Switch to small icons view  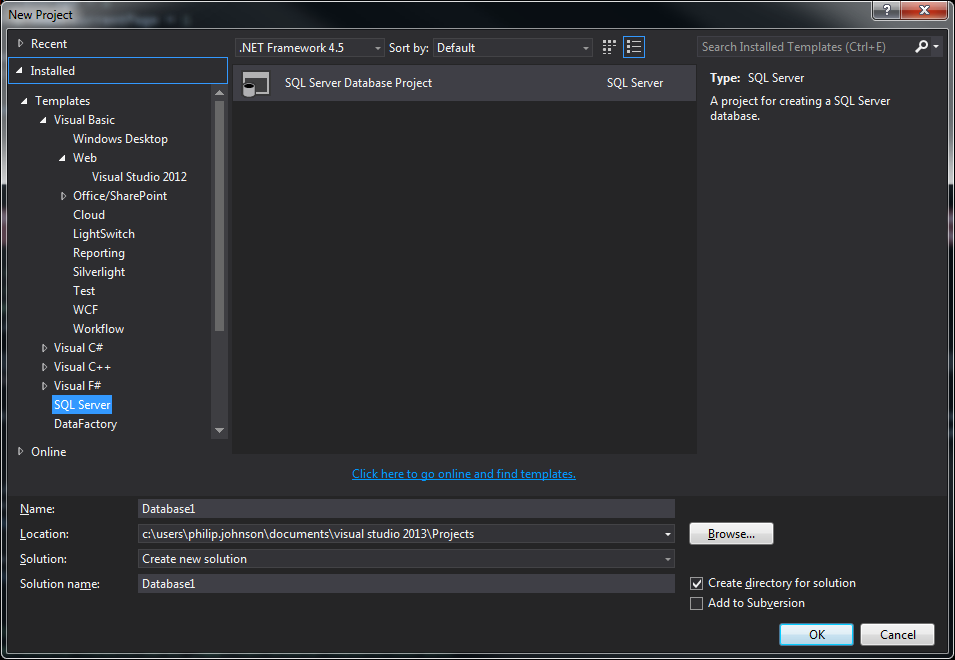click(610, 47)
